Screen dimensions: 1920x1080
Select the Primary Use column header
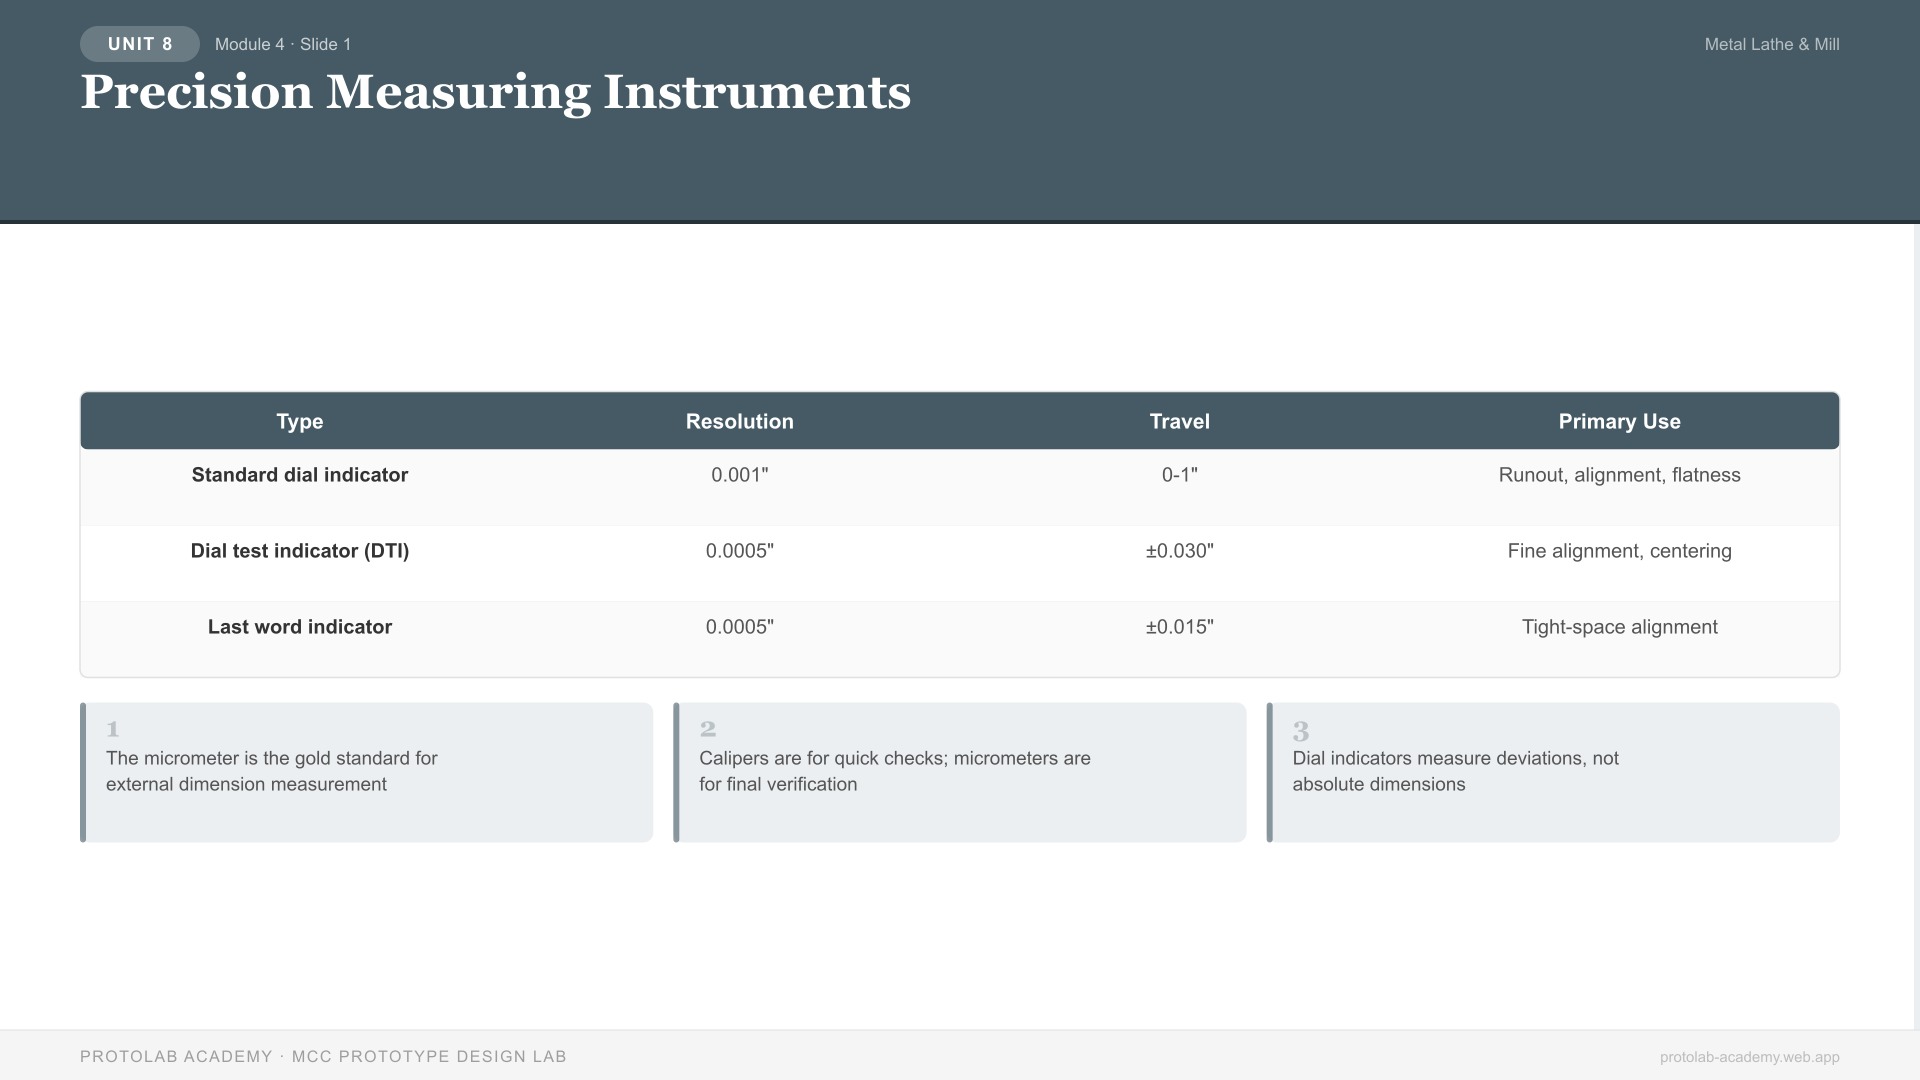click(x=1619, y=421)
